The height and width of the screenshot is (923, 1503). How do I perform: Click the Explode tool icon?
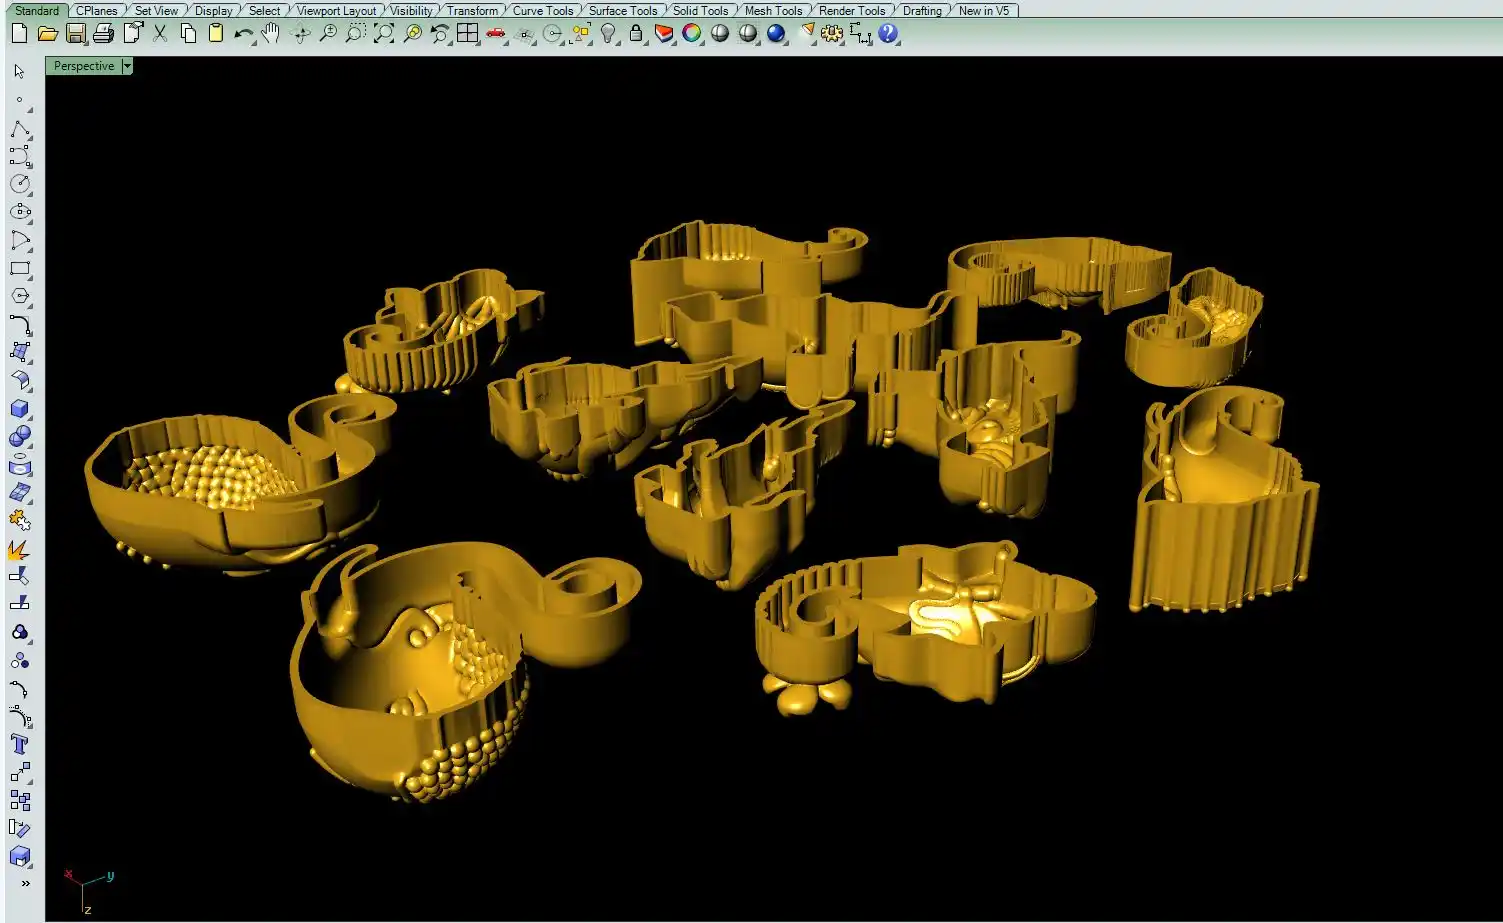pos(19,549)
